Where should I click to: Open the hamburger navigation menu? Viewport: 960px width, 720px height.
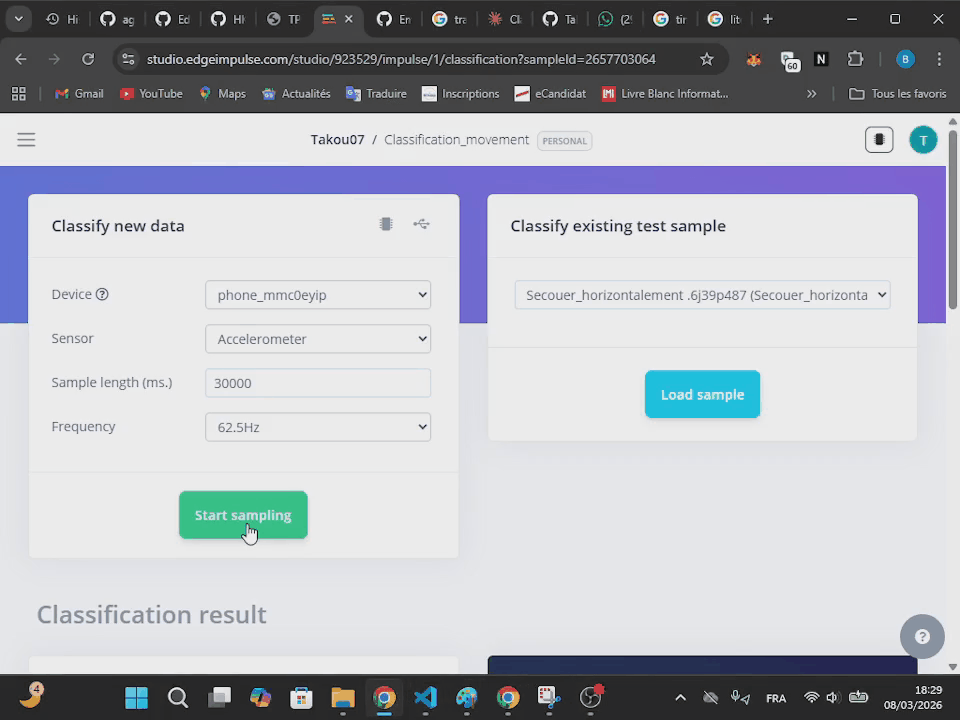pyautogui.click(x=26, y=140)
